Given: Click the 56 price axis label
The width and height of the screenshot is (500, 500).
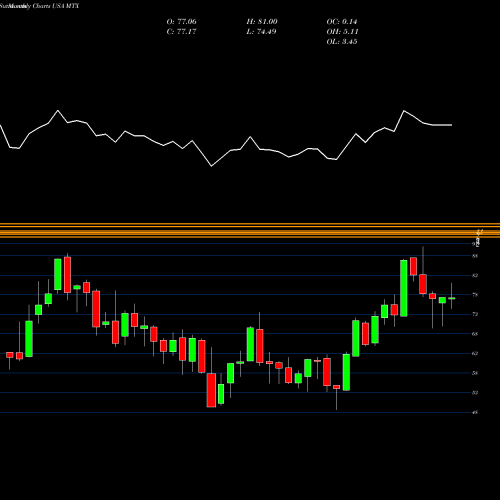Looking at the screenshot, I should 475,373.
